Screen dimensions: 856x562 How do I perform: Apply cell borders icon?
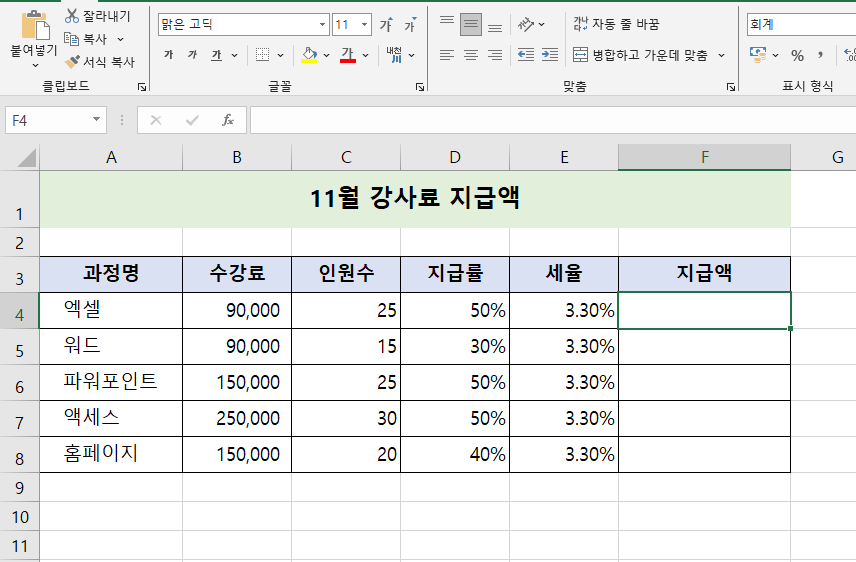tap(263, 55)
